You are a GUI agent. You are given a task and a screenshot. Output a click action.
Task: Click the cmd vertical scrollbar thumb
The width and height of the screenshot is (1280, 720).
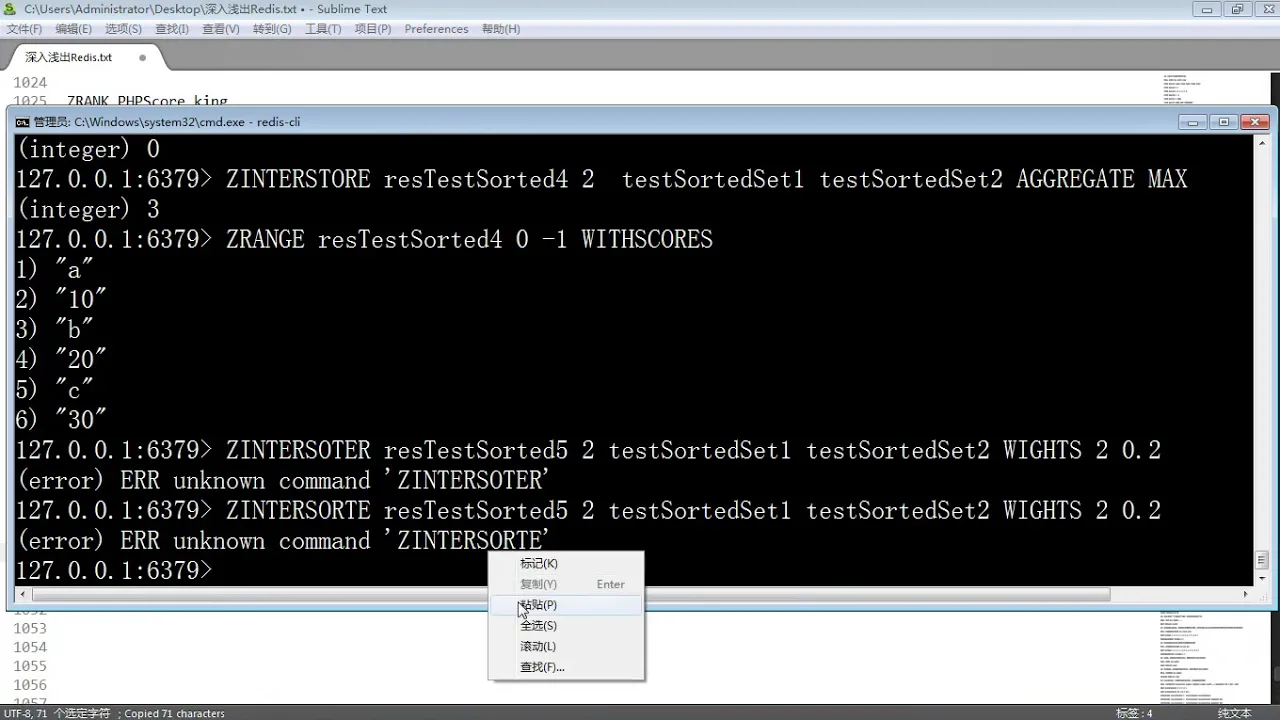tap(1262, 560)
